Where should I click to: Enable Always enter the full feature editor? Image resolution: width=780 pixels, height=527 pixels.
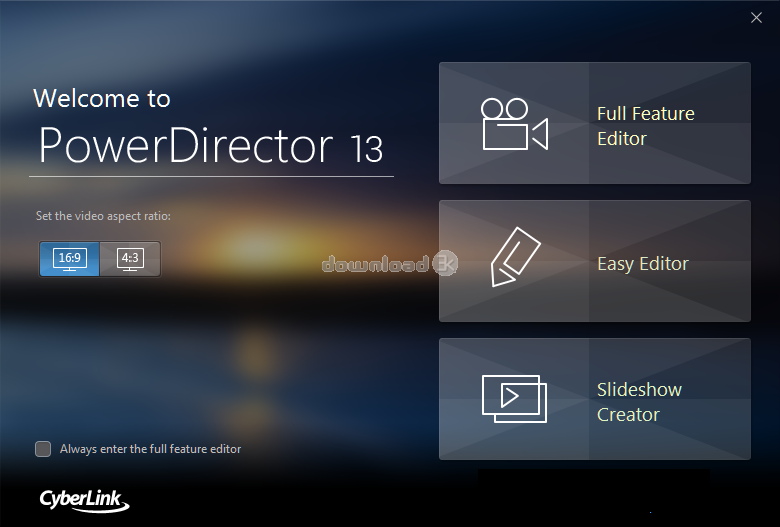[43, 449]
